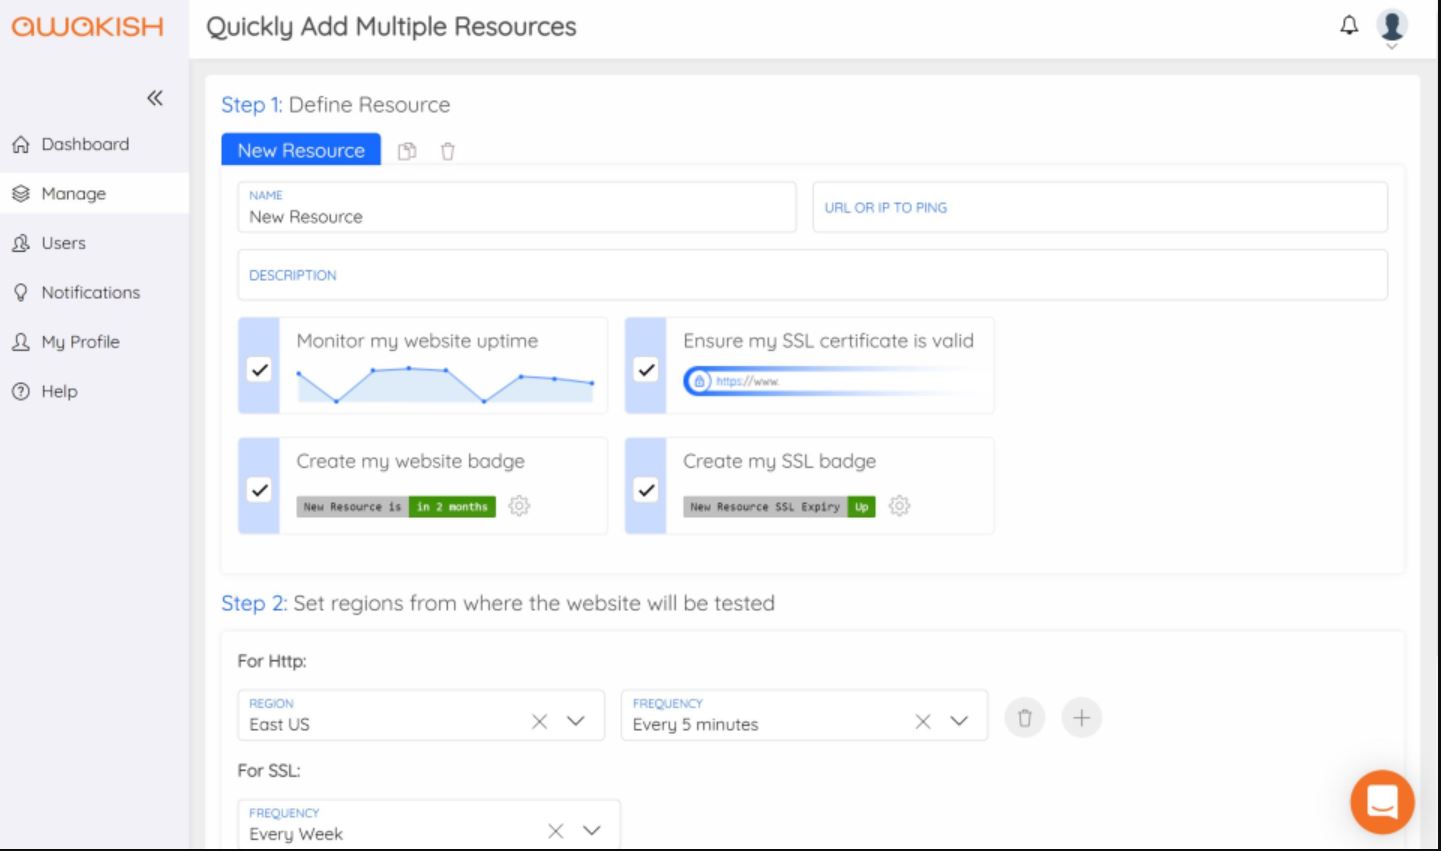Open Notifications in sidebar

click(x=90, y=292)
